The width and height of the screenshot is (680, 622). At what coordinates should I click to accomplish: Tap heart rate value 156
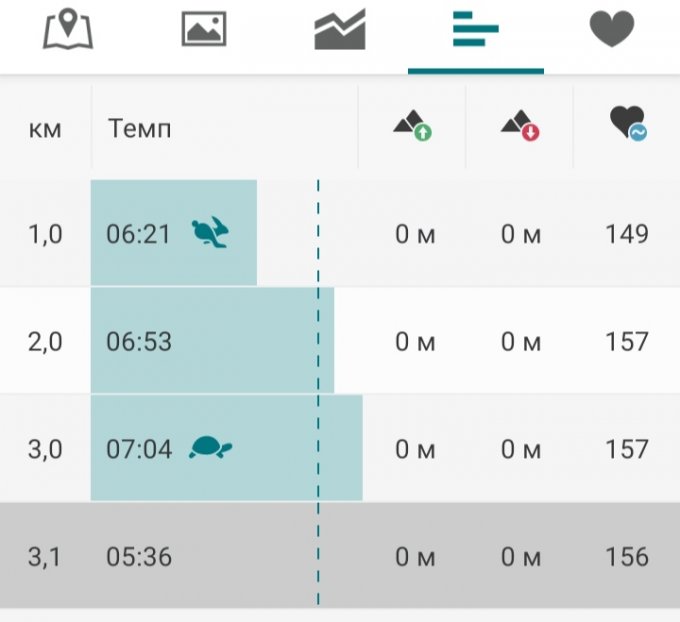(627, 557)
